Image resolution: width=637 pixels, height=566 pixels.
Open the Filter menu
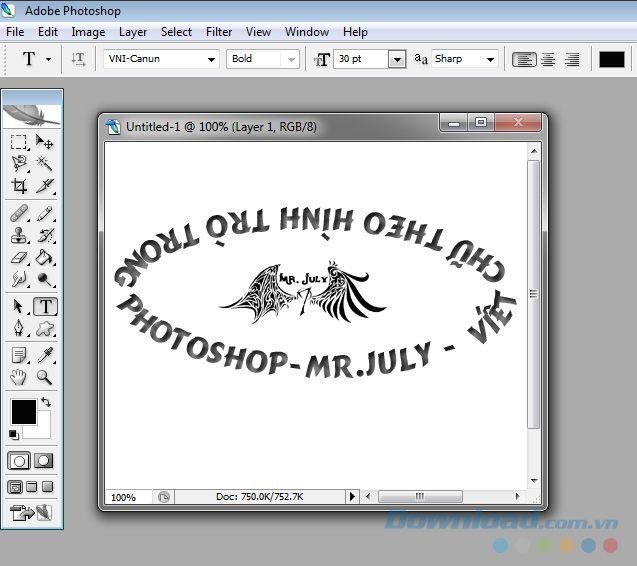click(x=219, y=32)
